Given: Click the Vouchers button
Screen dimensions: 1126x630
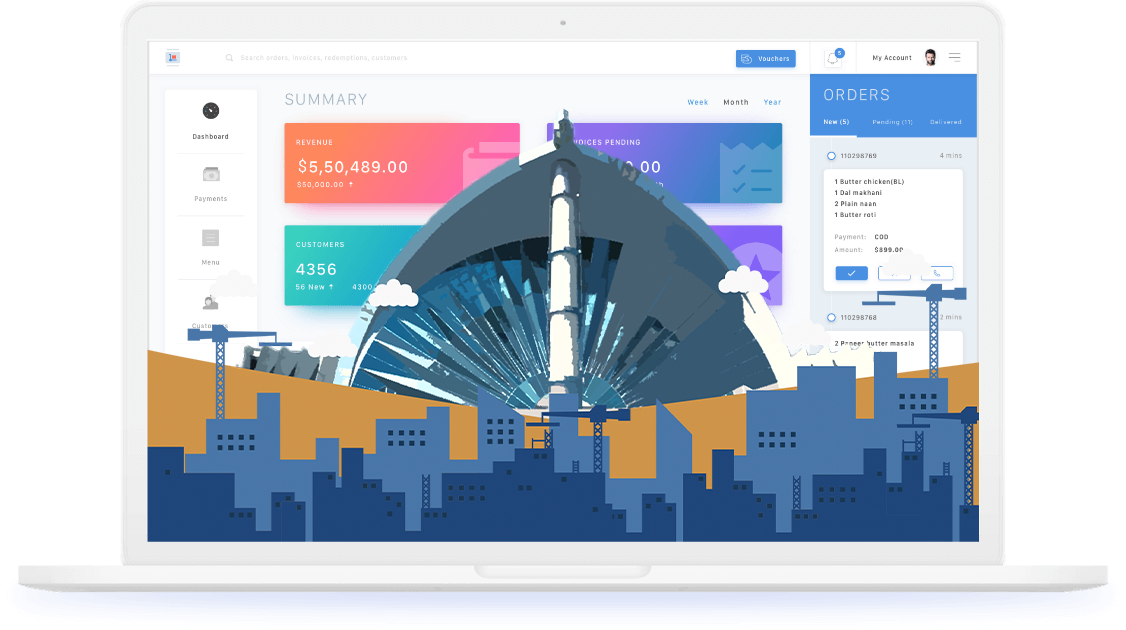Looking at the screenshot, I should [765, 59].
